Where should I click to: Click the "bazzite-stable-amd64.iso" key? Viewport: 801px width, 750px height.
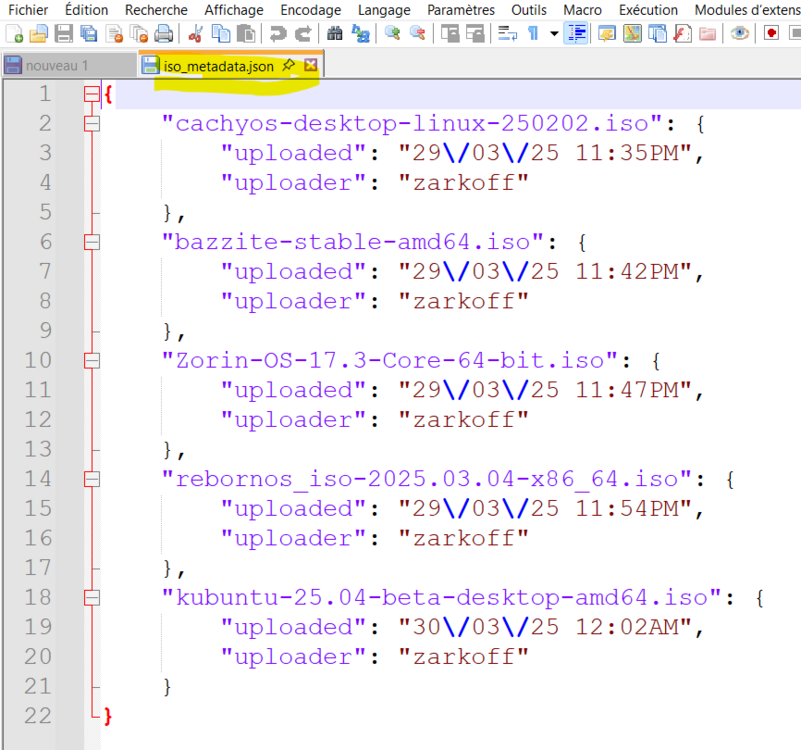[x=353, y=242]
